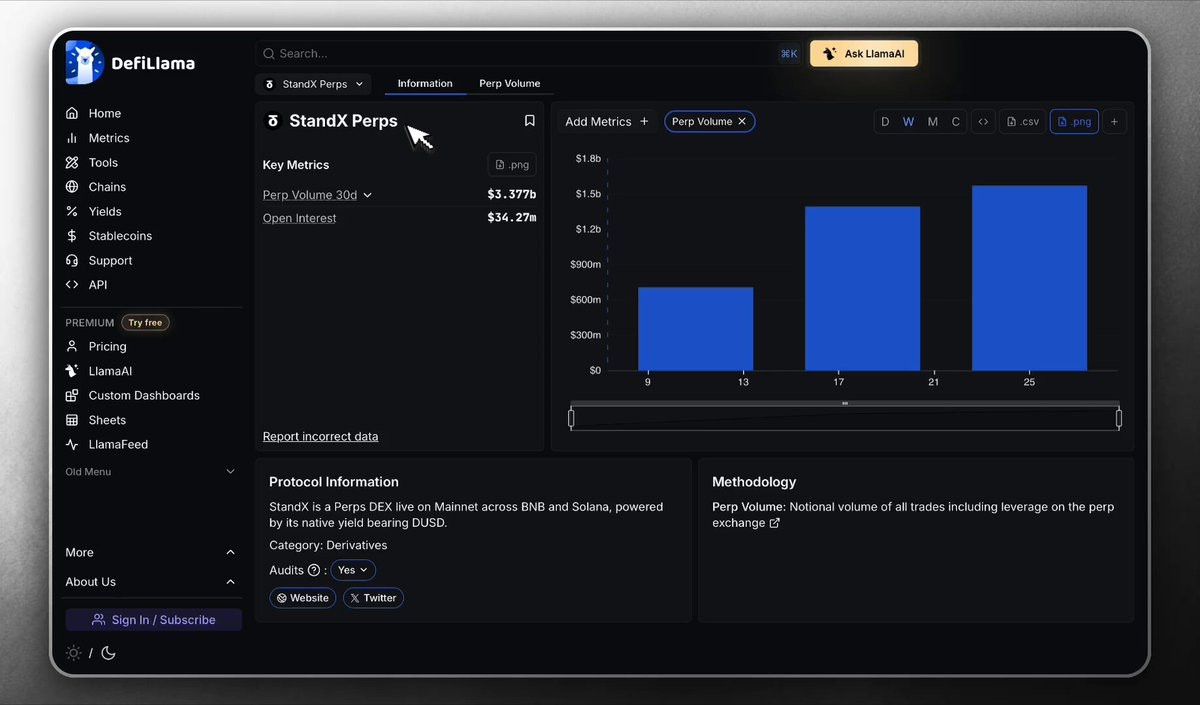This screenshot has width=1200, height=705.
Task: Select cumulative C chart interval
Action: (x=956, y=122)
